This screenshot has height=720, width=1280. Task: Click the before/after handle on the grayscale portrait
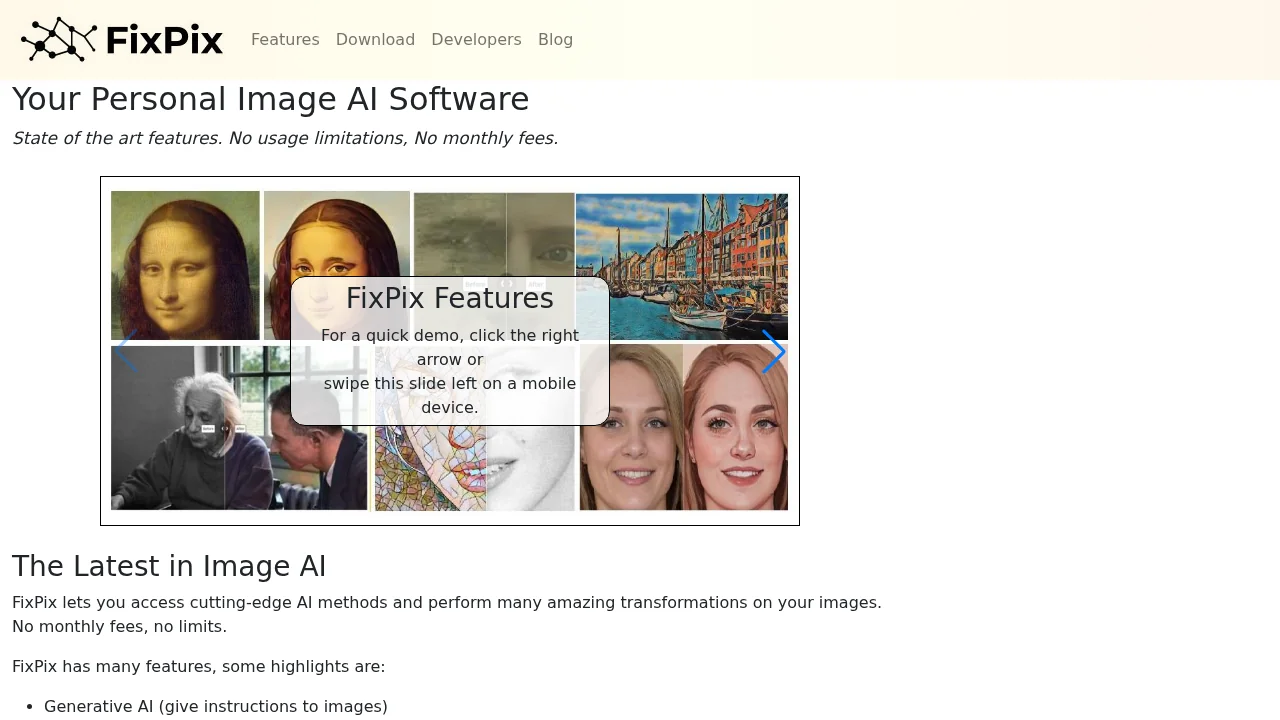click(x=507, y=283)
